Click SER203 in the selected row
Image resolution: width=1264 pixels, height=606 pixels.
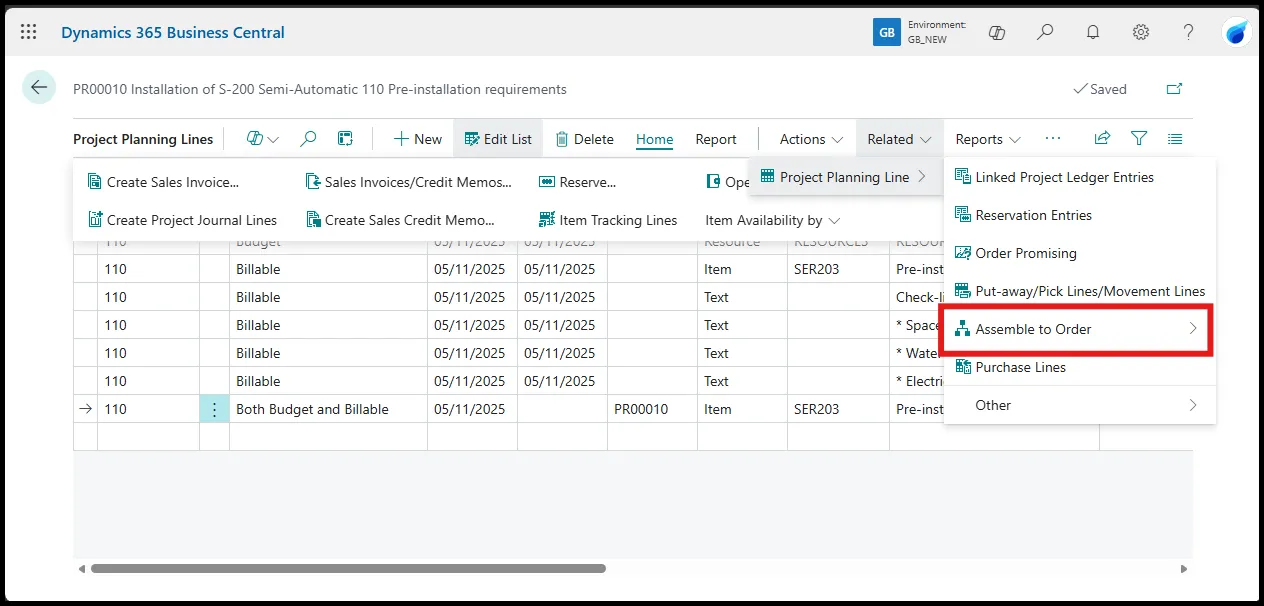(838, 409)
